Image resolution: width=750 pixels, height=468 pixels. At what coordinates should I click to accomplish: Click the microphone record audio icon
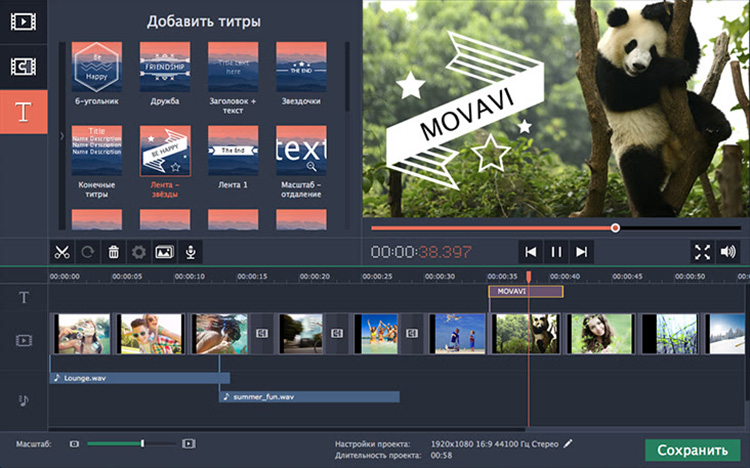189,252
